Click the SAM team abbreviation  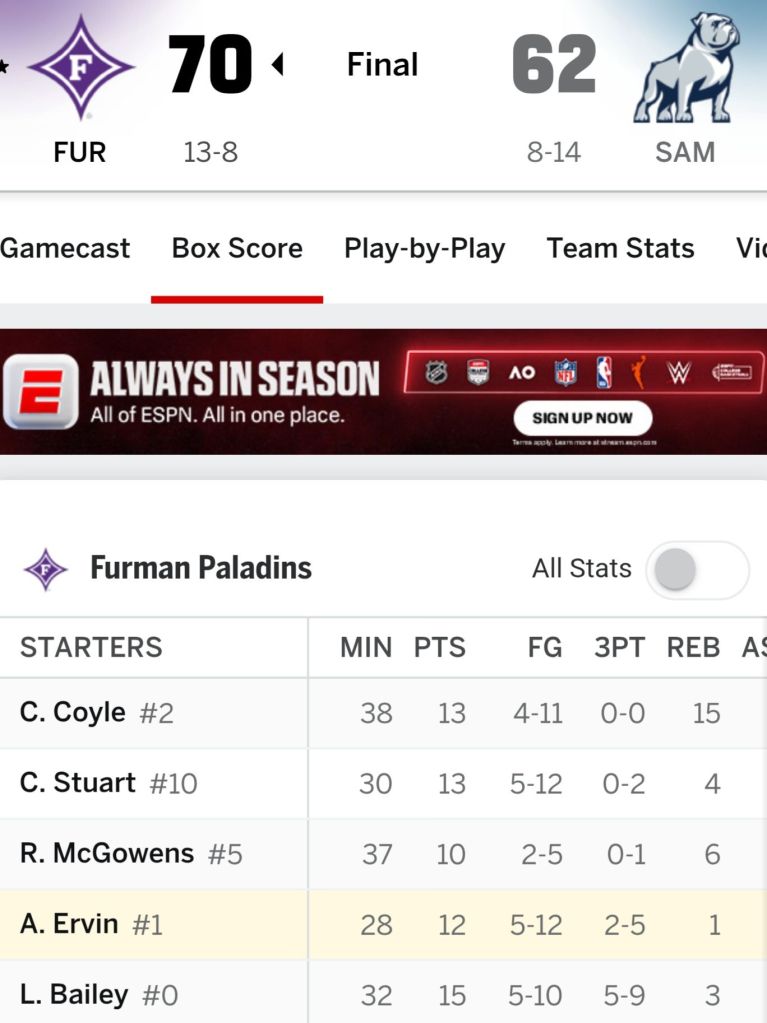(x=685, y=153)
